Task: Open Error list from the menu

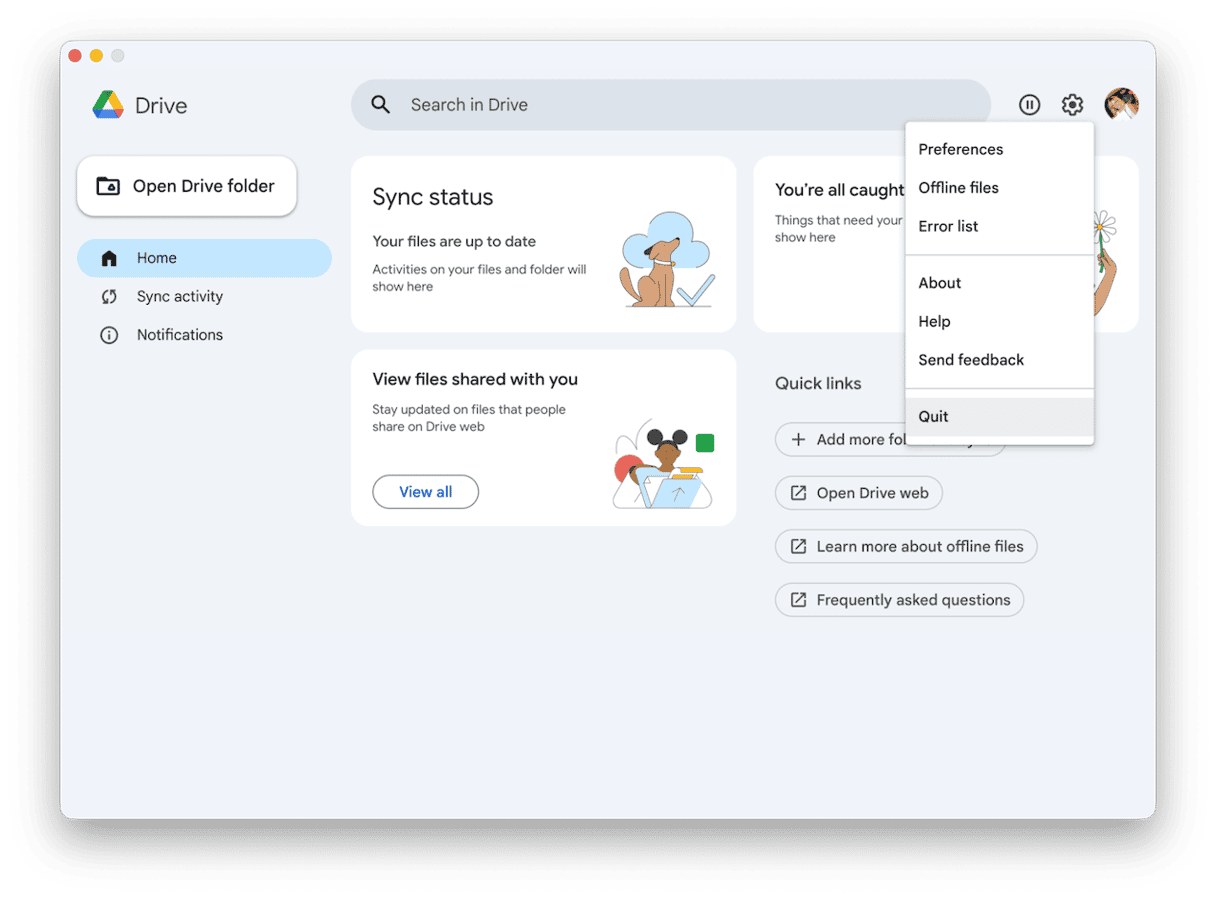Action: click(948, 226)
